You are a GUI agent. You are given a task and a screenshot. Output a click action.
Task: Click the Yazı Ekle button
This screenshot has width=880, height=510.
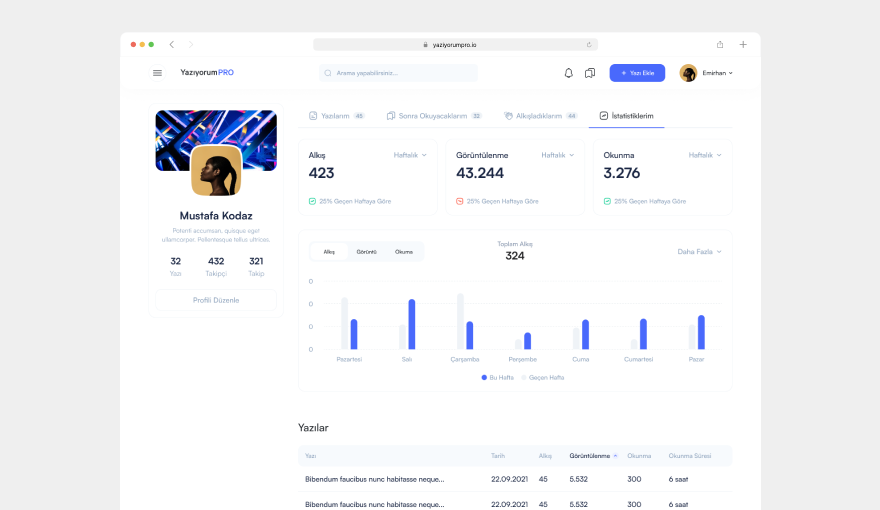click(637, 73)
